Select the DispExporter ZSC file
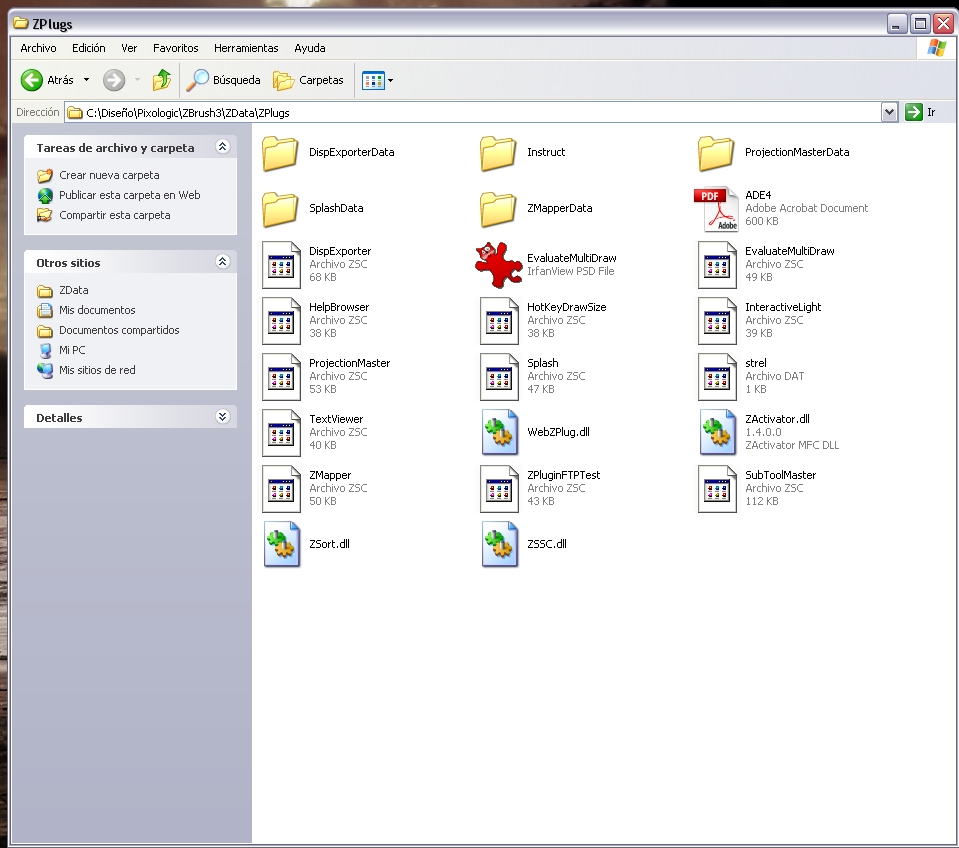This screenshot has width=959, height=848. click(317, 264)
